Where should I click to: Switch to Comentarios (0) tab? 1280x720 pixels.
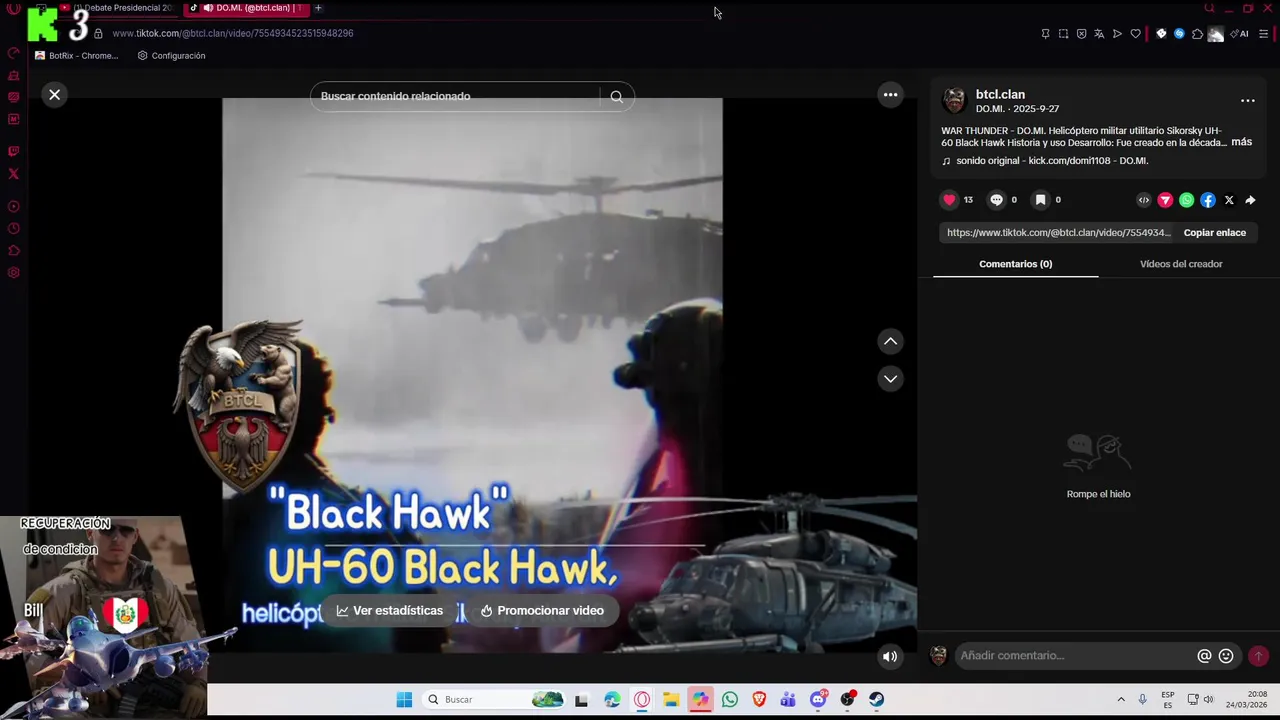coord(1015,264)
